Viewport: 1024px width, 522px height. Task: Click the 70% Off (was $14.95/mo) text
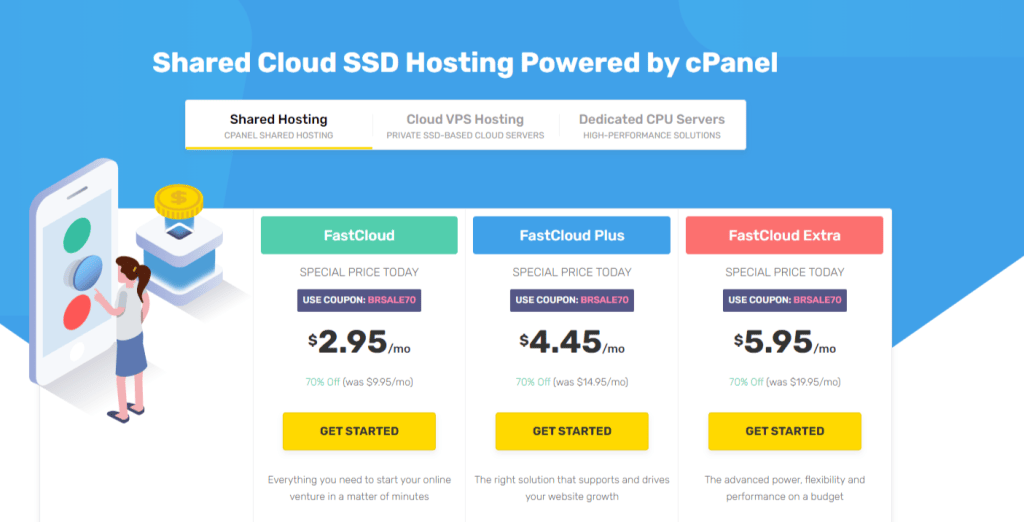pyautogui.click(x=572, y=382)
